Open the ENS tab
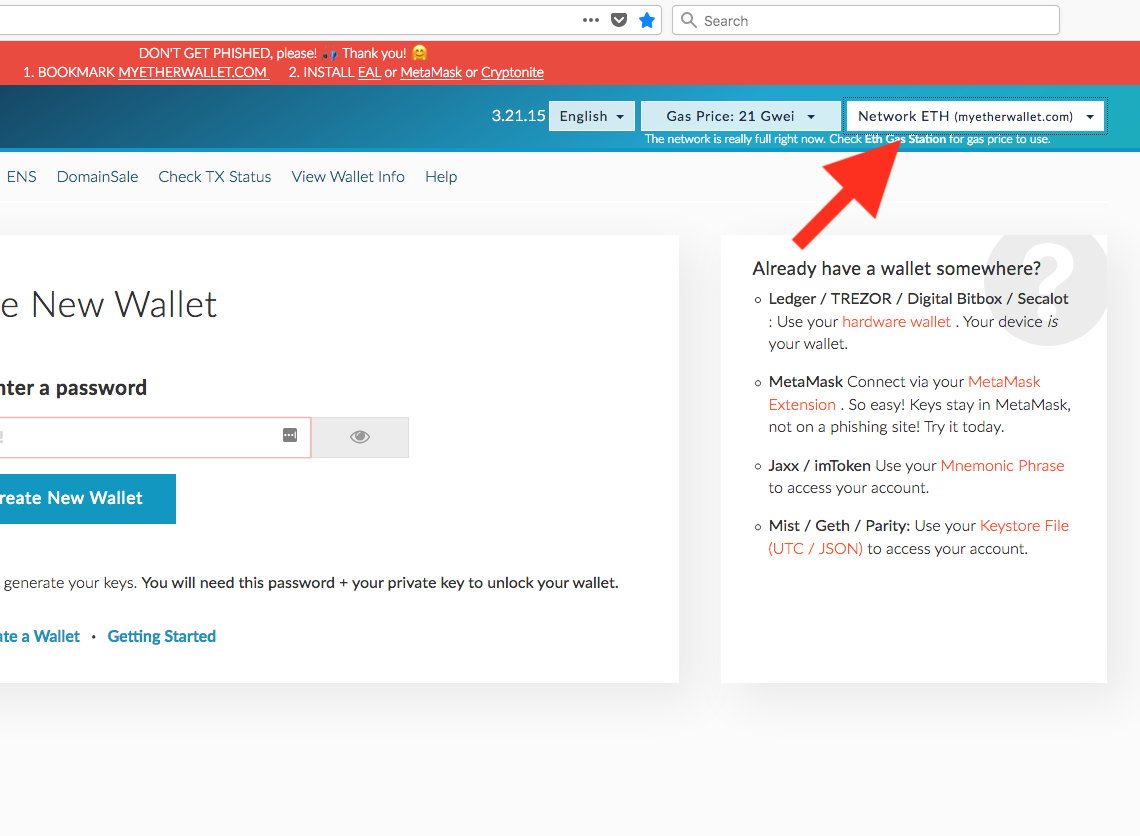 pos(22,177)
